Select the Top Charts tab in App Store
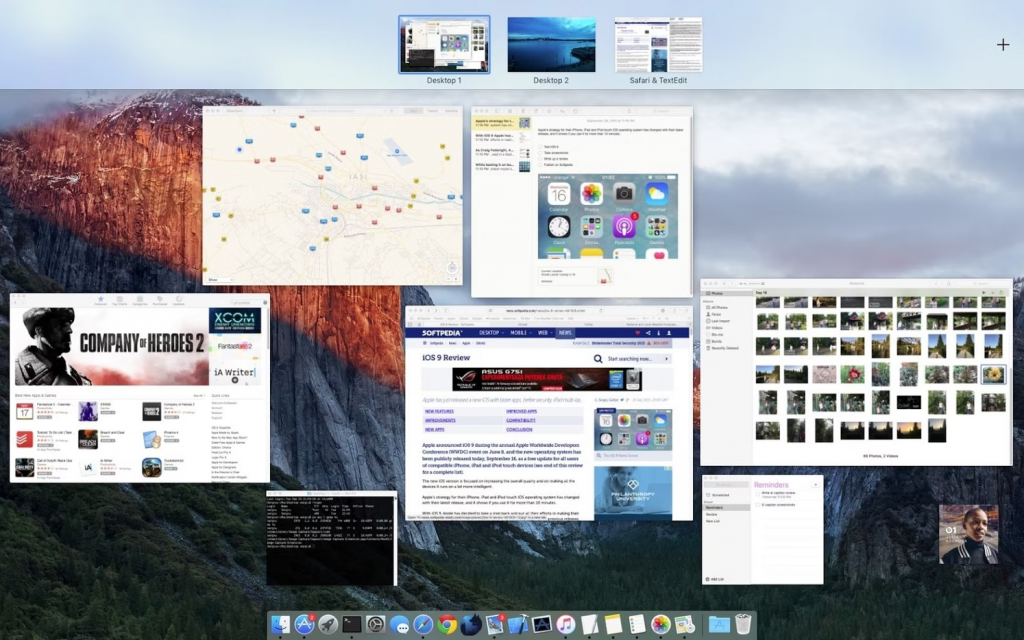The image size is (1024, 640). coord(119,300)
